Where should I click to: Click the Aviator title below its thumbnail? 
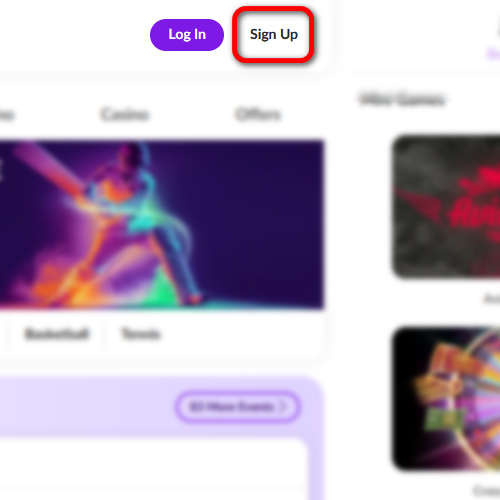point(492,298)
